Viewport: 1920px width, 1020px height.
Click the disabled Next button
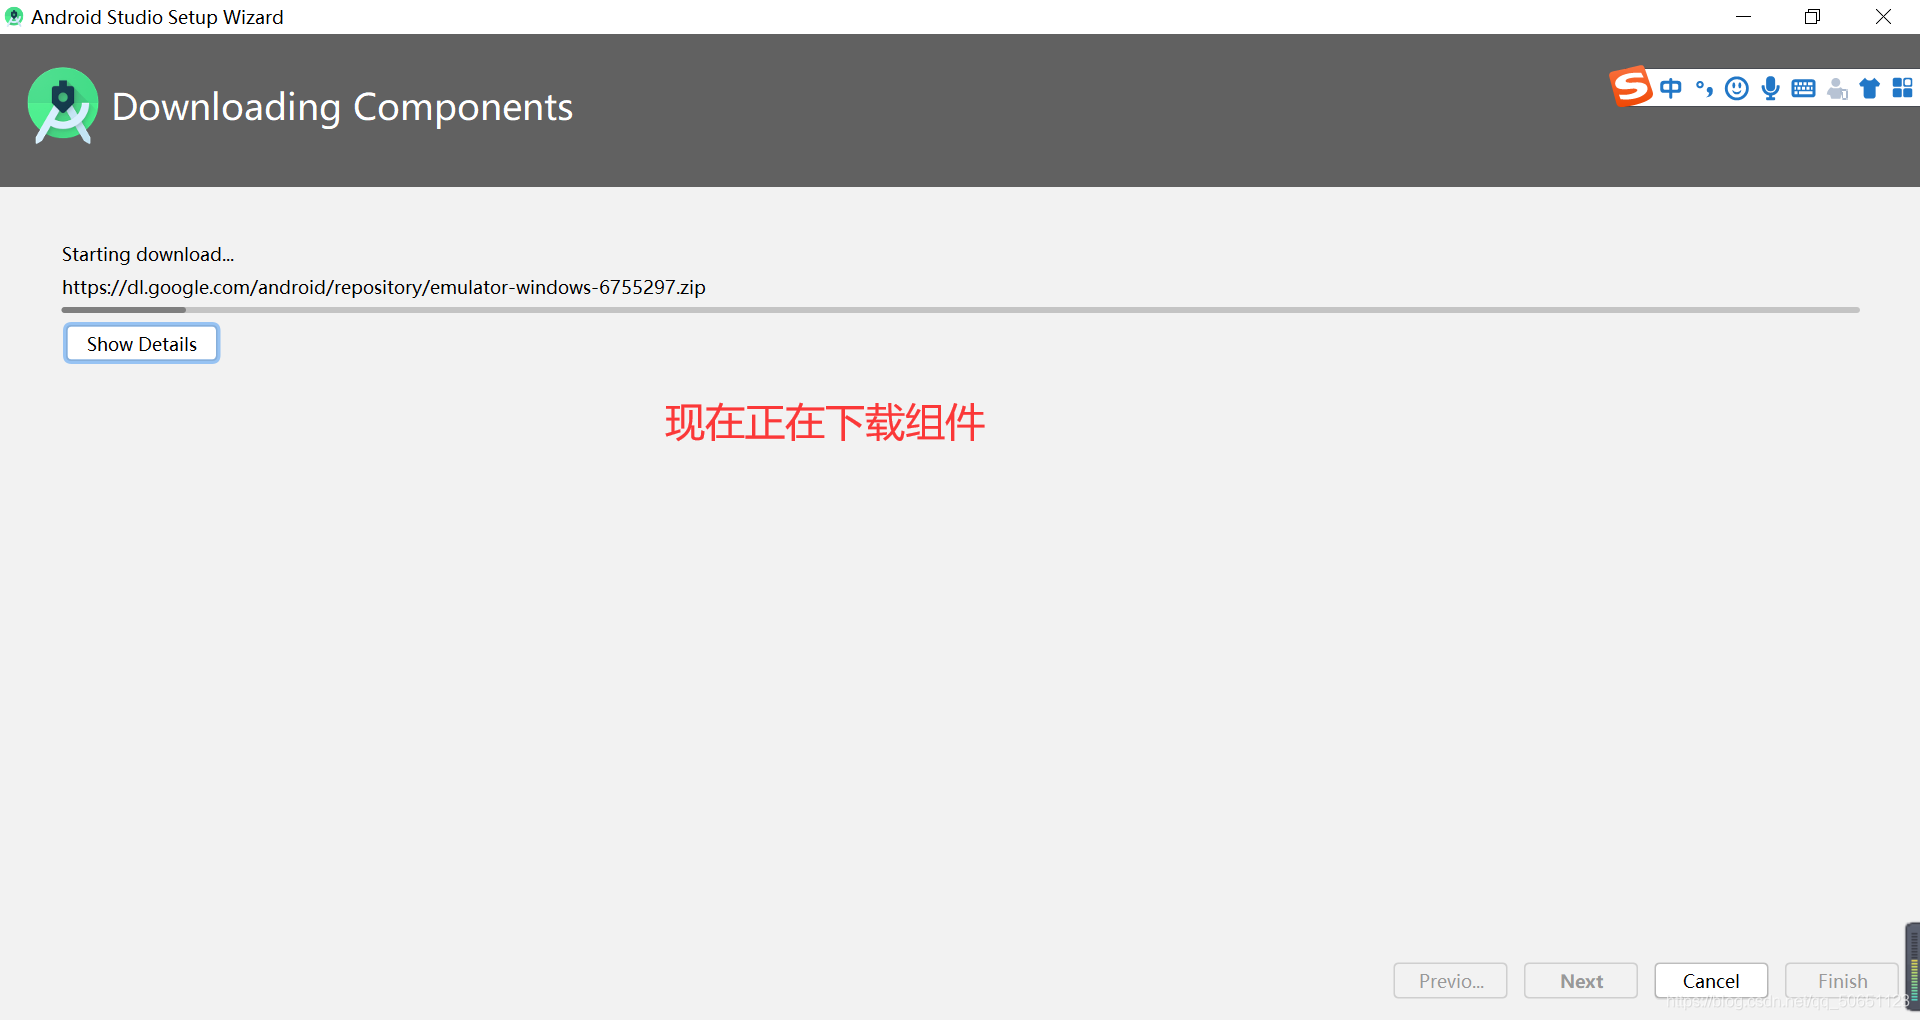coord(1581,981)
